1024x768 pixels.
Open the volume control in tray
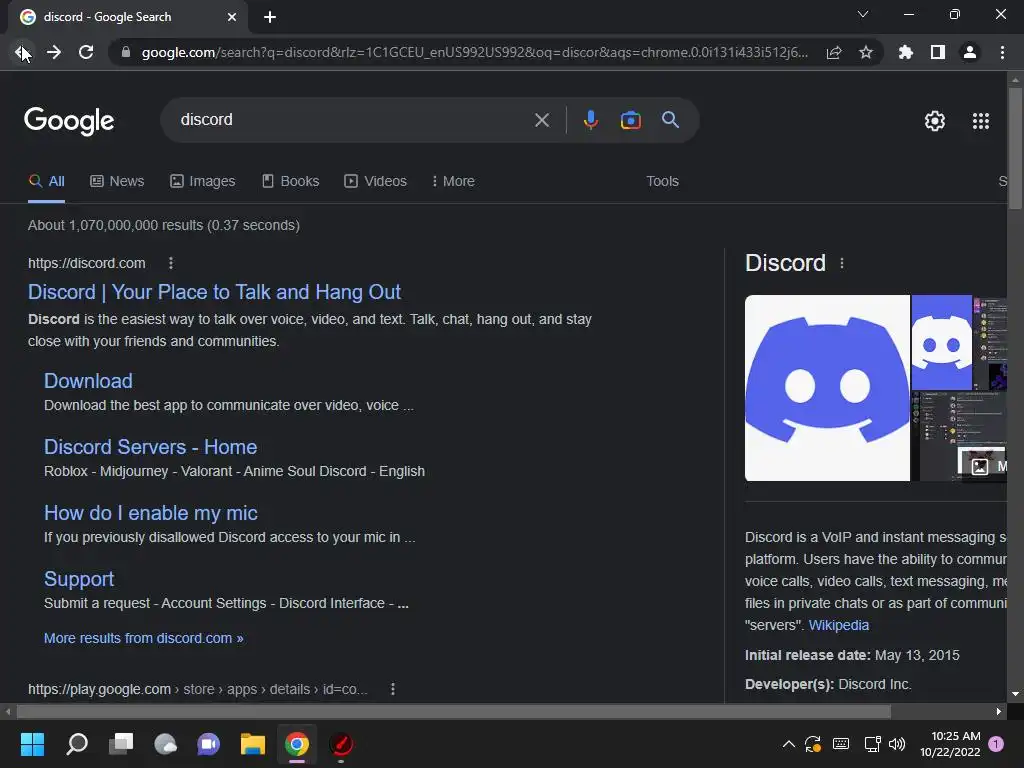point(897,744)
